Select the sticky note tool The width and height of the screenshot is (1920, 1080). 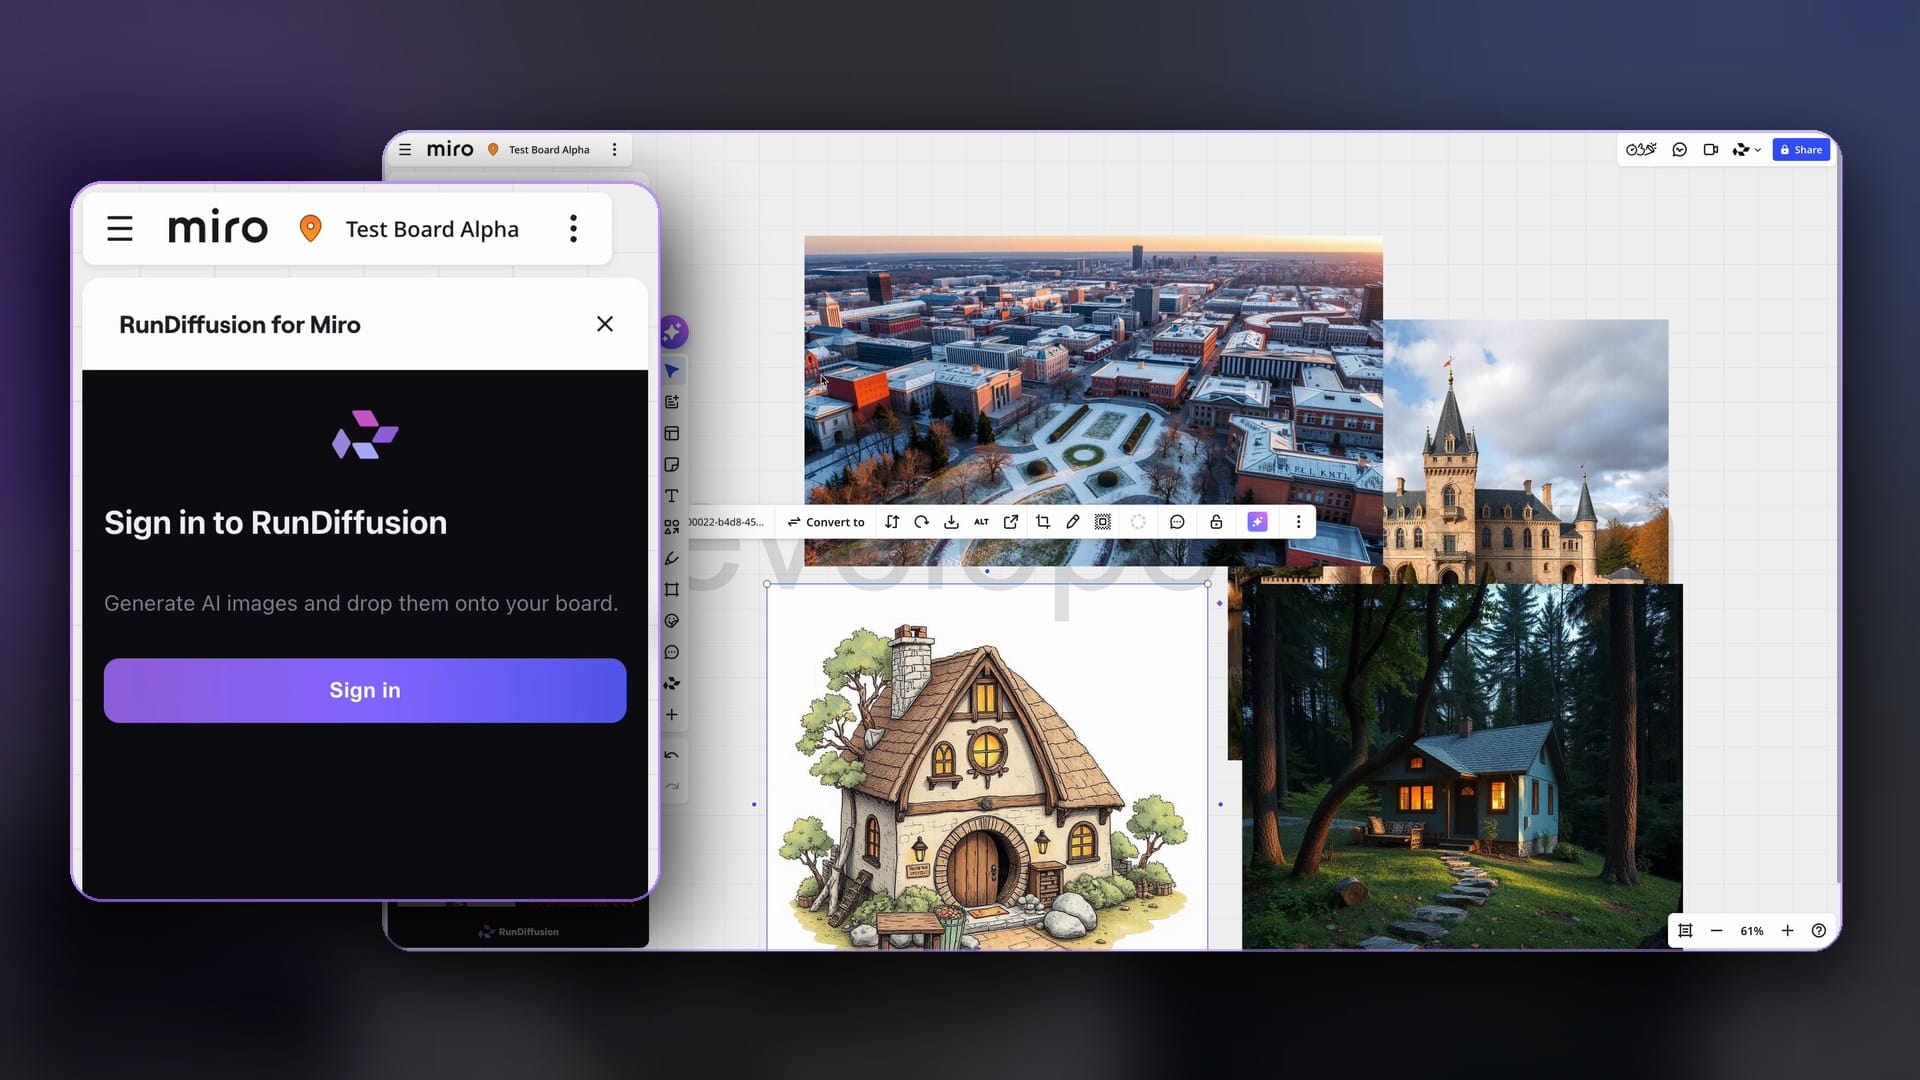coord(672,465)
